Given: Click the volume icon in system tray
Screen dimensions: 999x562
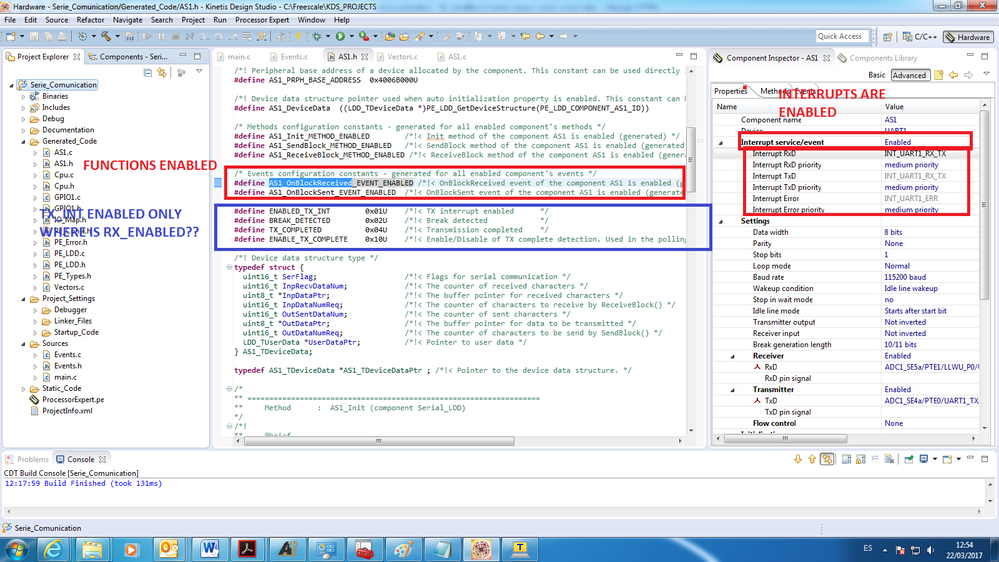Looking at the screenshot, I should (931, 550).
